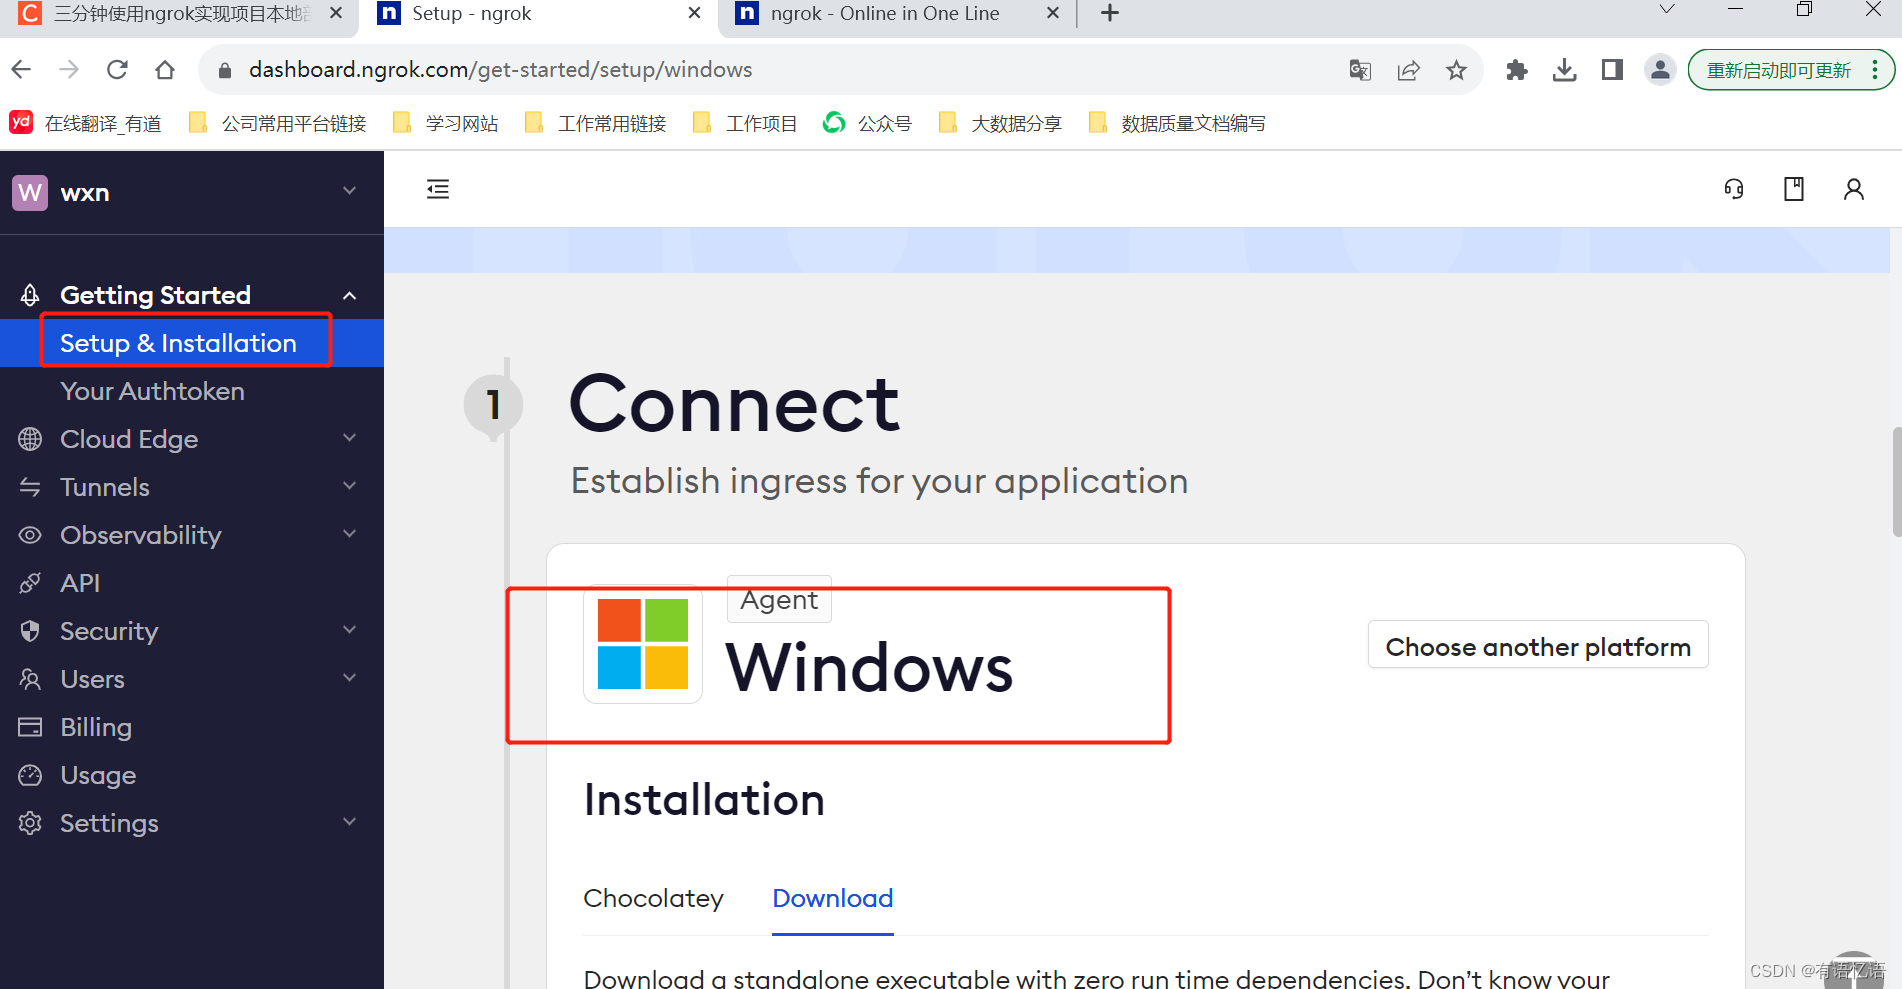This screenshot has height=989, width=1902.
Task: Open the 工作项目 bookmark folder
Action: pos(745,123)
